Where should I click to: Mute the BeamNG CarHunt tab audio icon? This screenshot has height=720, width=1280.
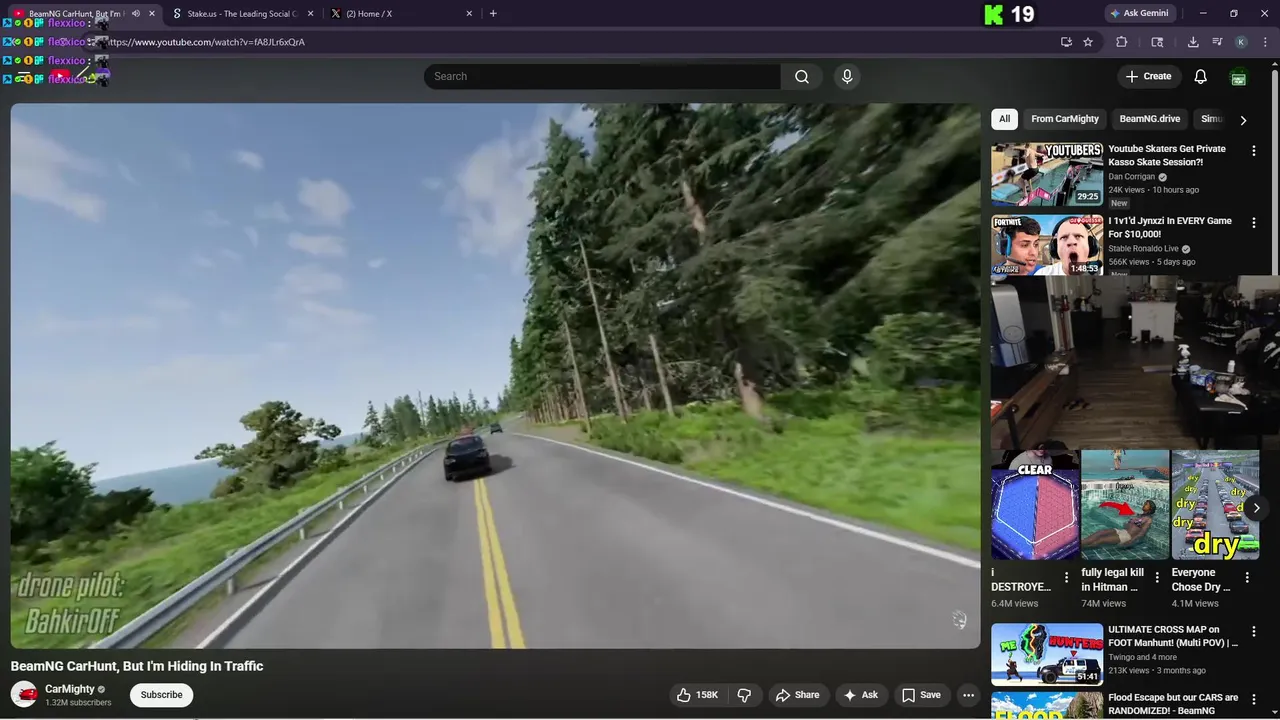pyautogui.click(x=136, y=14)
